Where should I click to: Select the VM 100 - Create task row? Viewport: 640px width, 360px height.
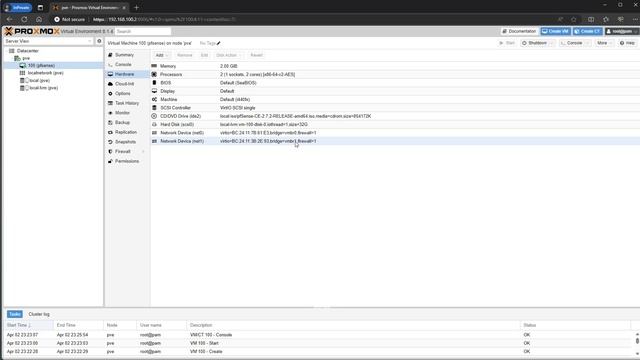(318, 351)
